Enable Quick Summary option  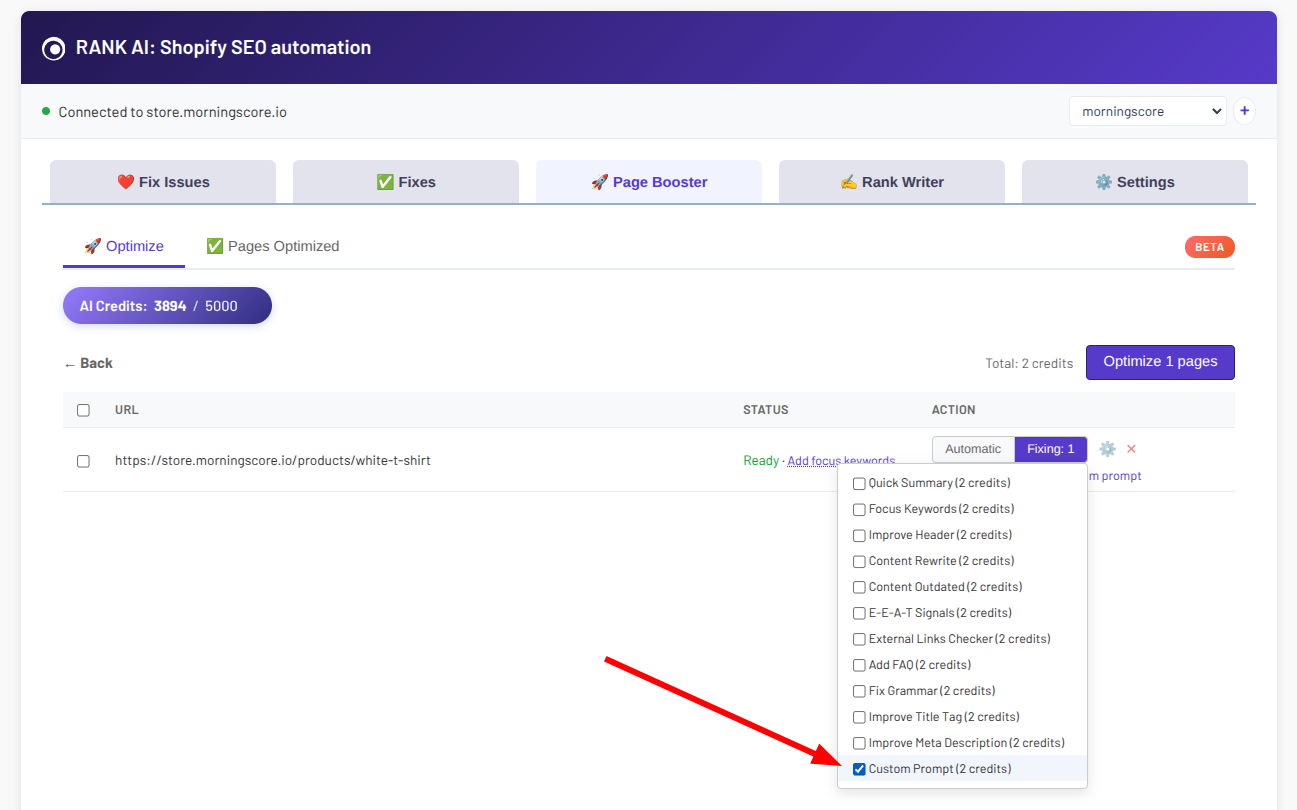pyautogui.click(x=859, y=483)
